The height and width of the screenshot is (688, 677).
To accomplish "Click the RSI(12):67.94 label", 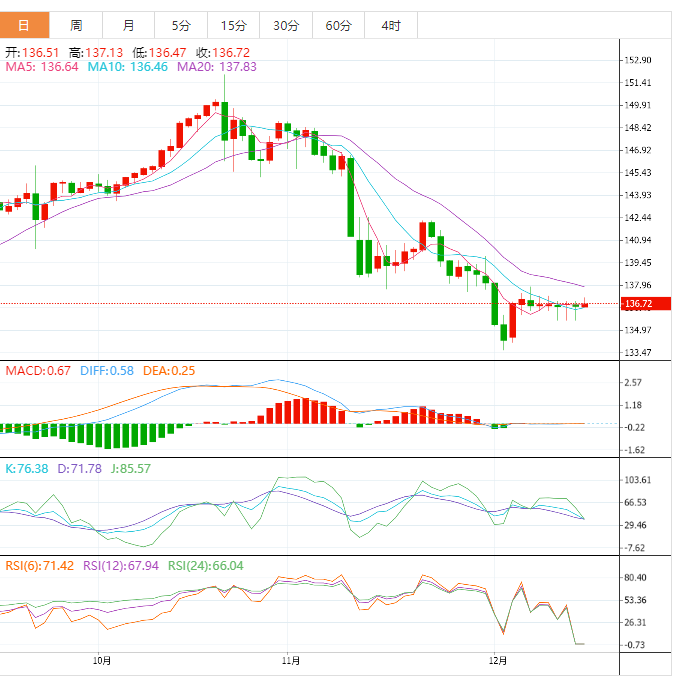I will pos(121,566).
